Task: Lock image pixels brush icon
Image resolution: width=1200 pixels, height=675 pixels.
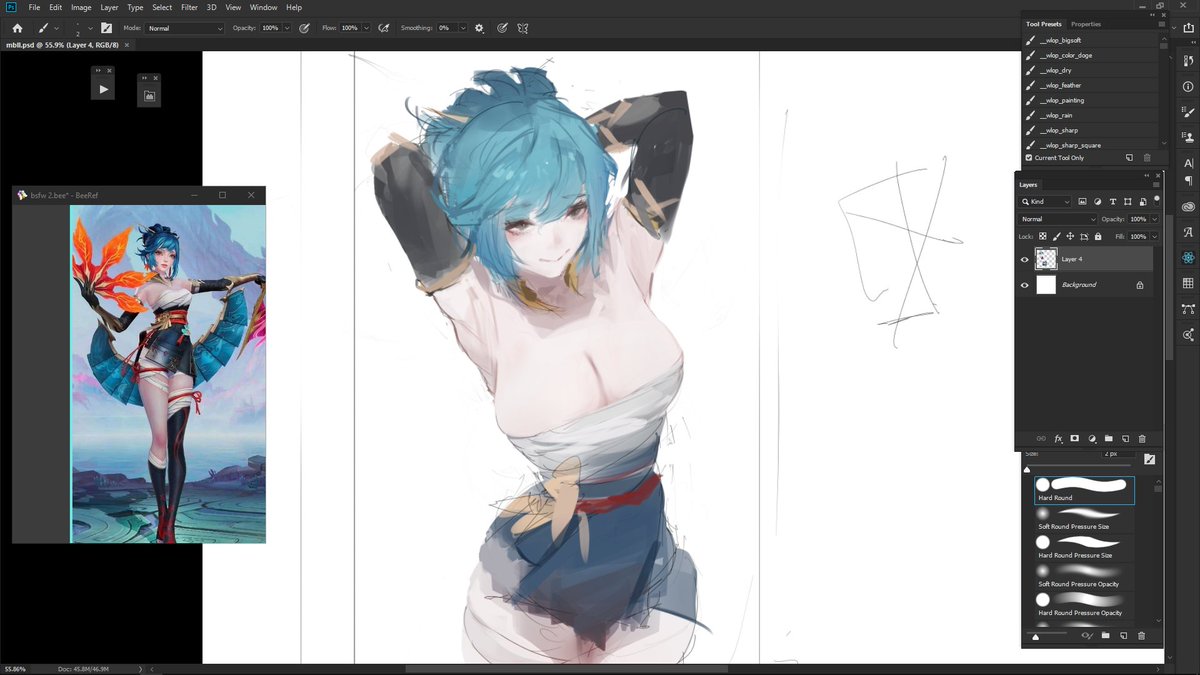Action: pos(1056,236)
